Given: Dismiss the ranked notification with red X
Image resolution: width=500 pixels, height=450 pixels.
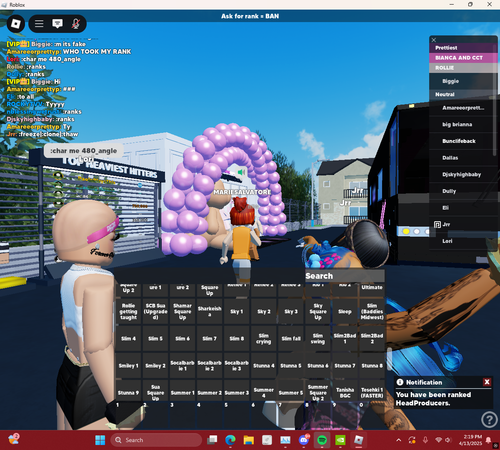Looking at the screenshot, I should click(x=487, y=382).
